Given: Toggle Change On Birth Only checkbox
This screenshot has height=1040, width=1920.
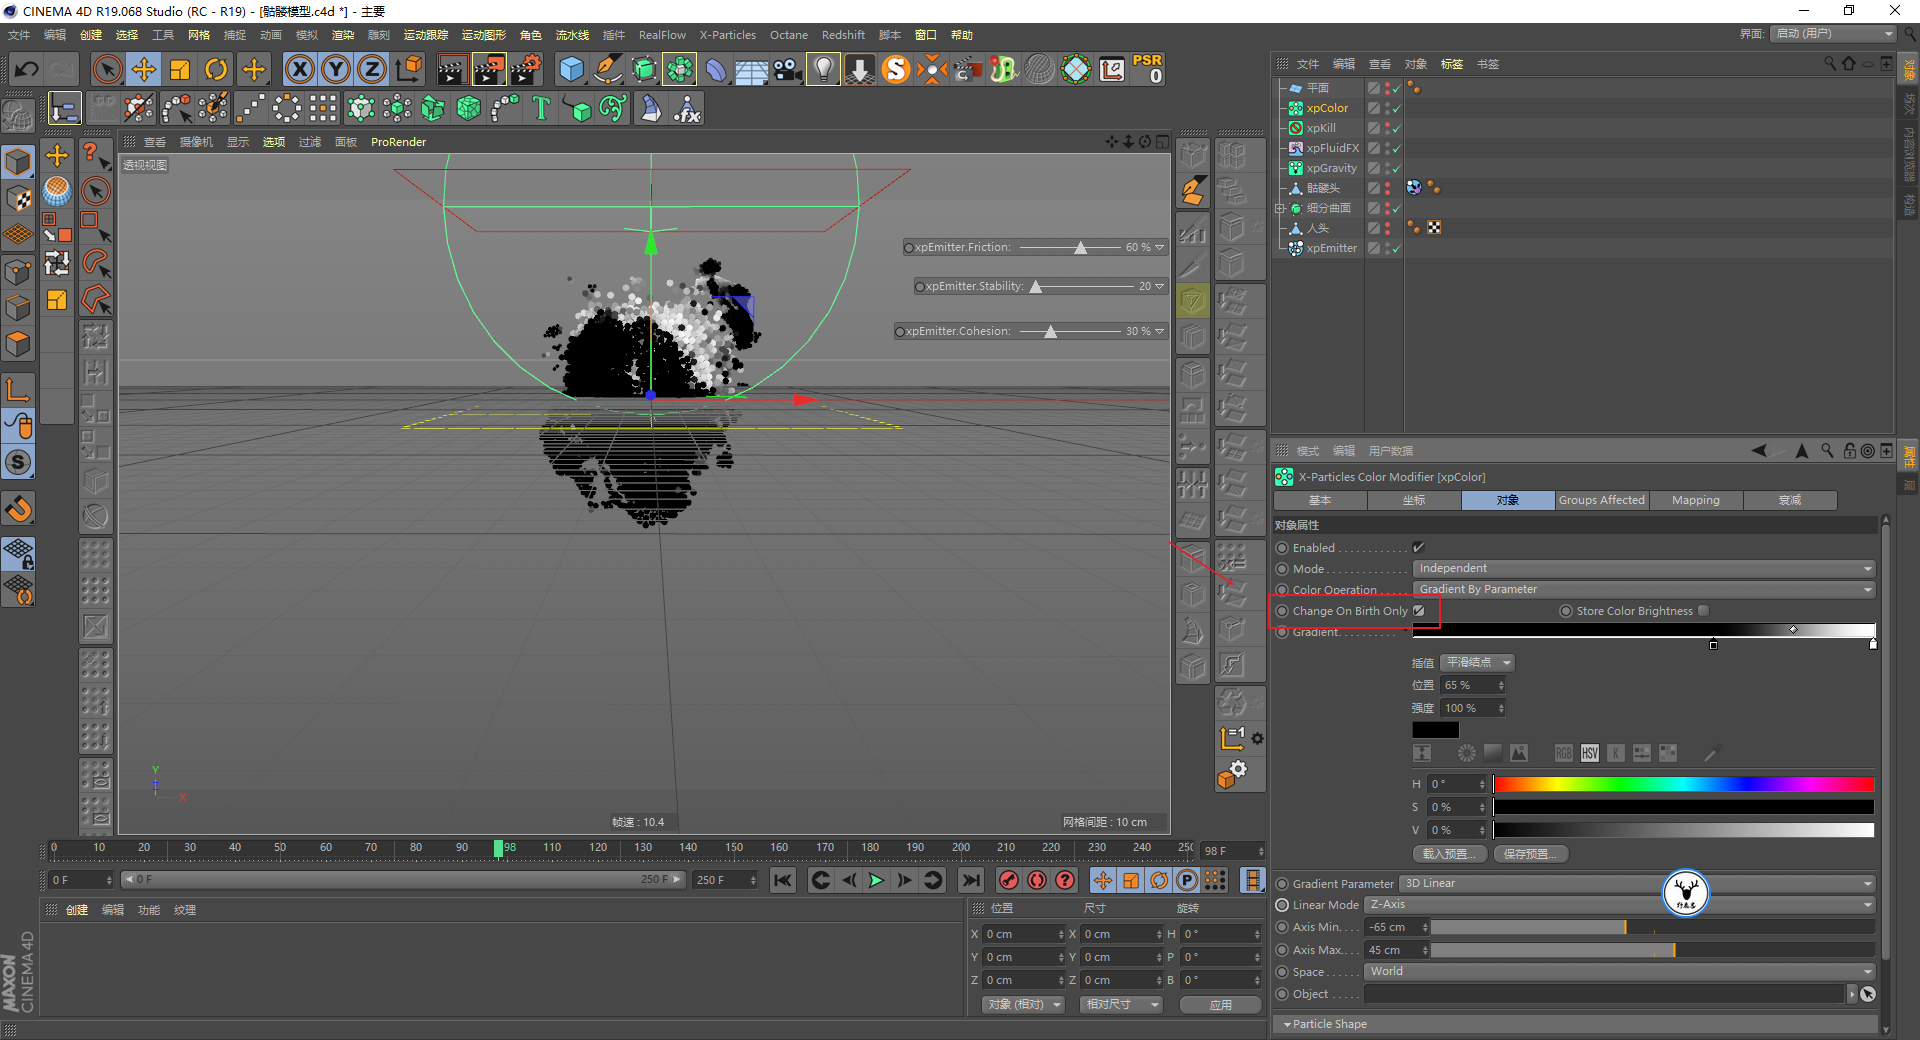Looking at the screenshot, I should (1418, 611).
